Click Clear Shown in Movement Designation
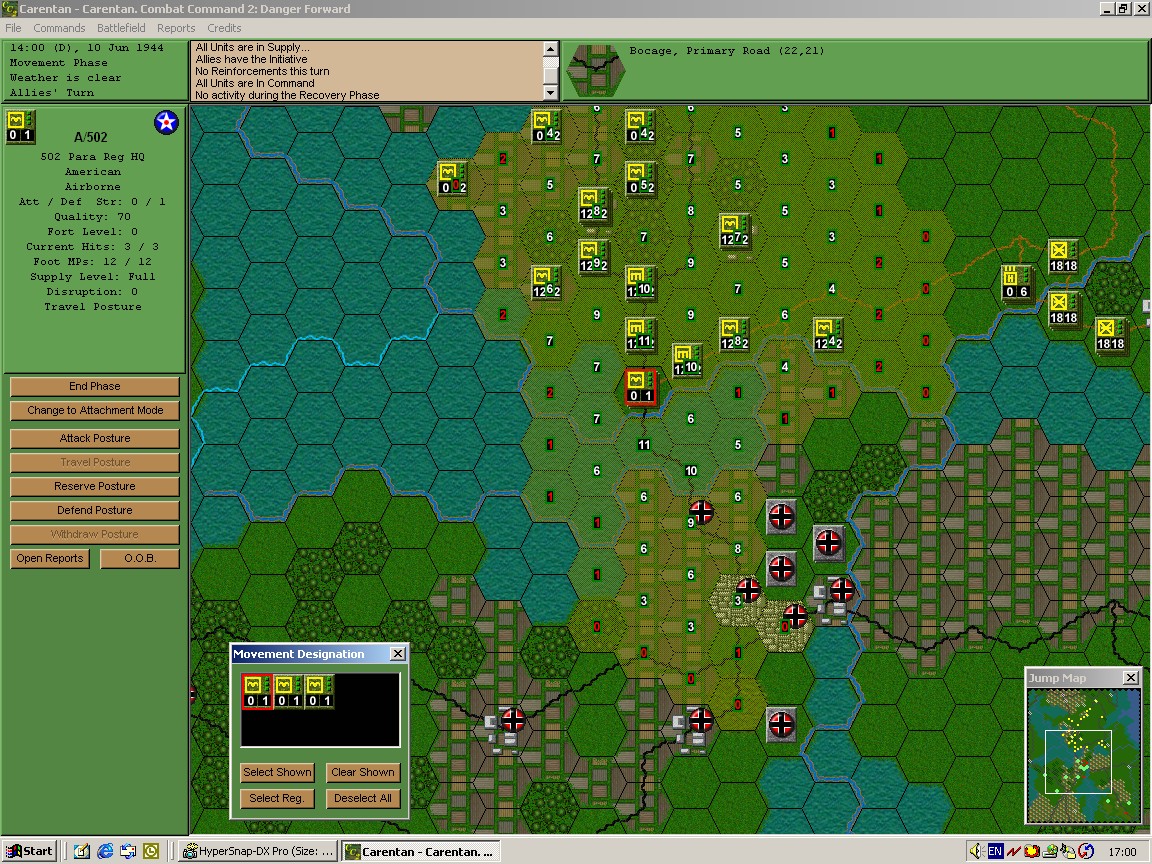The height and width of the screenshot is (864, 1152). (363, 772)
